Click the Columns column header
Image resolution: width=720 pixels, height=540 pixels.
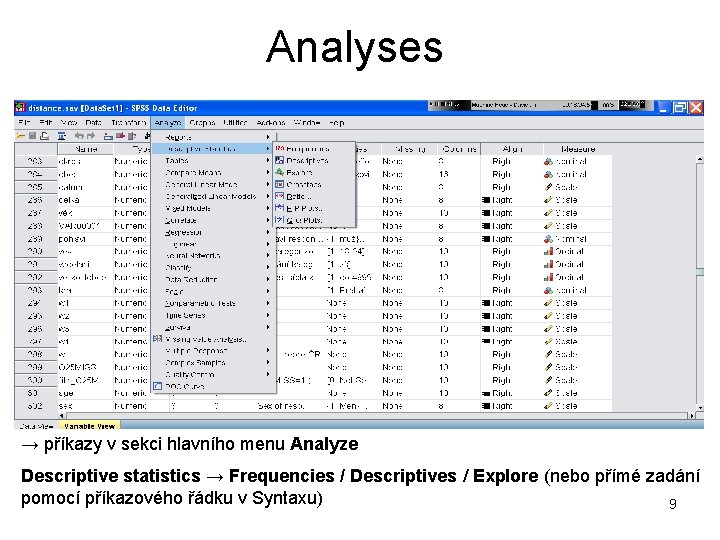coord(458,149)
